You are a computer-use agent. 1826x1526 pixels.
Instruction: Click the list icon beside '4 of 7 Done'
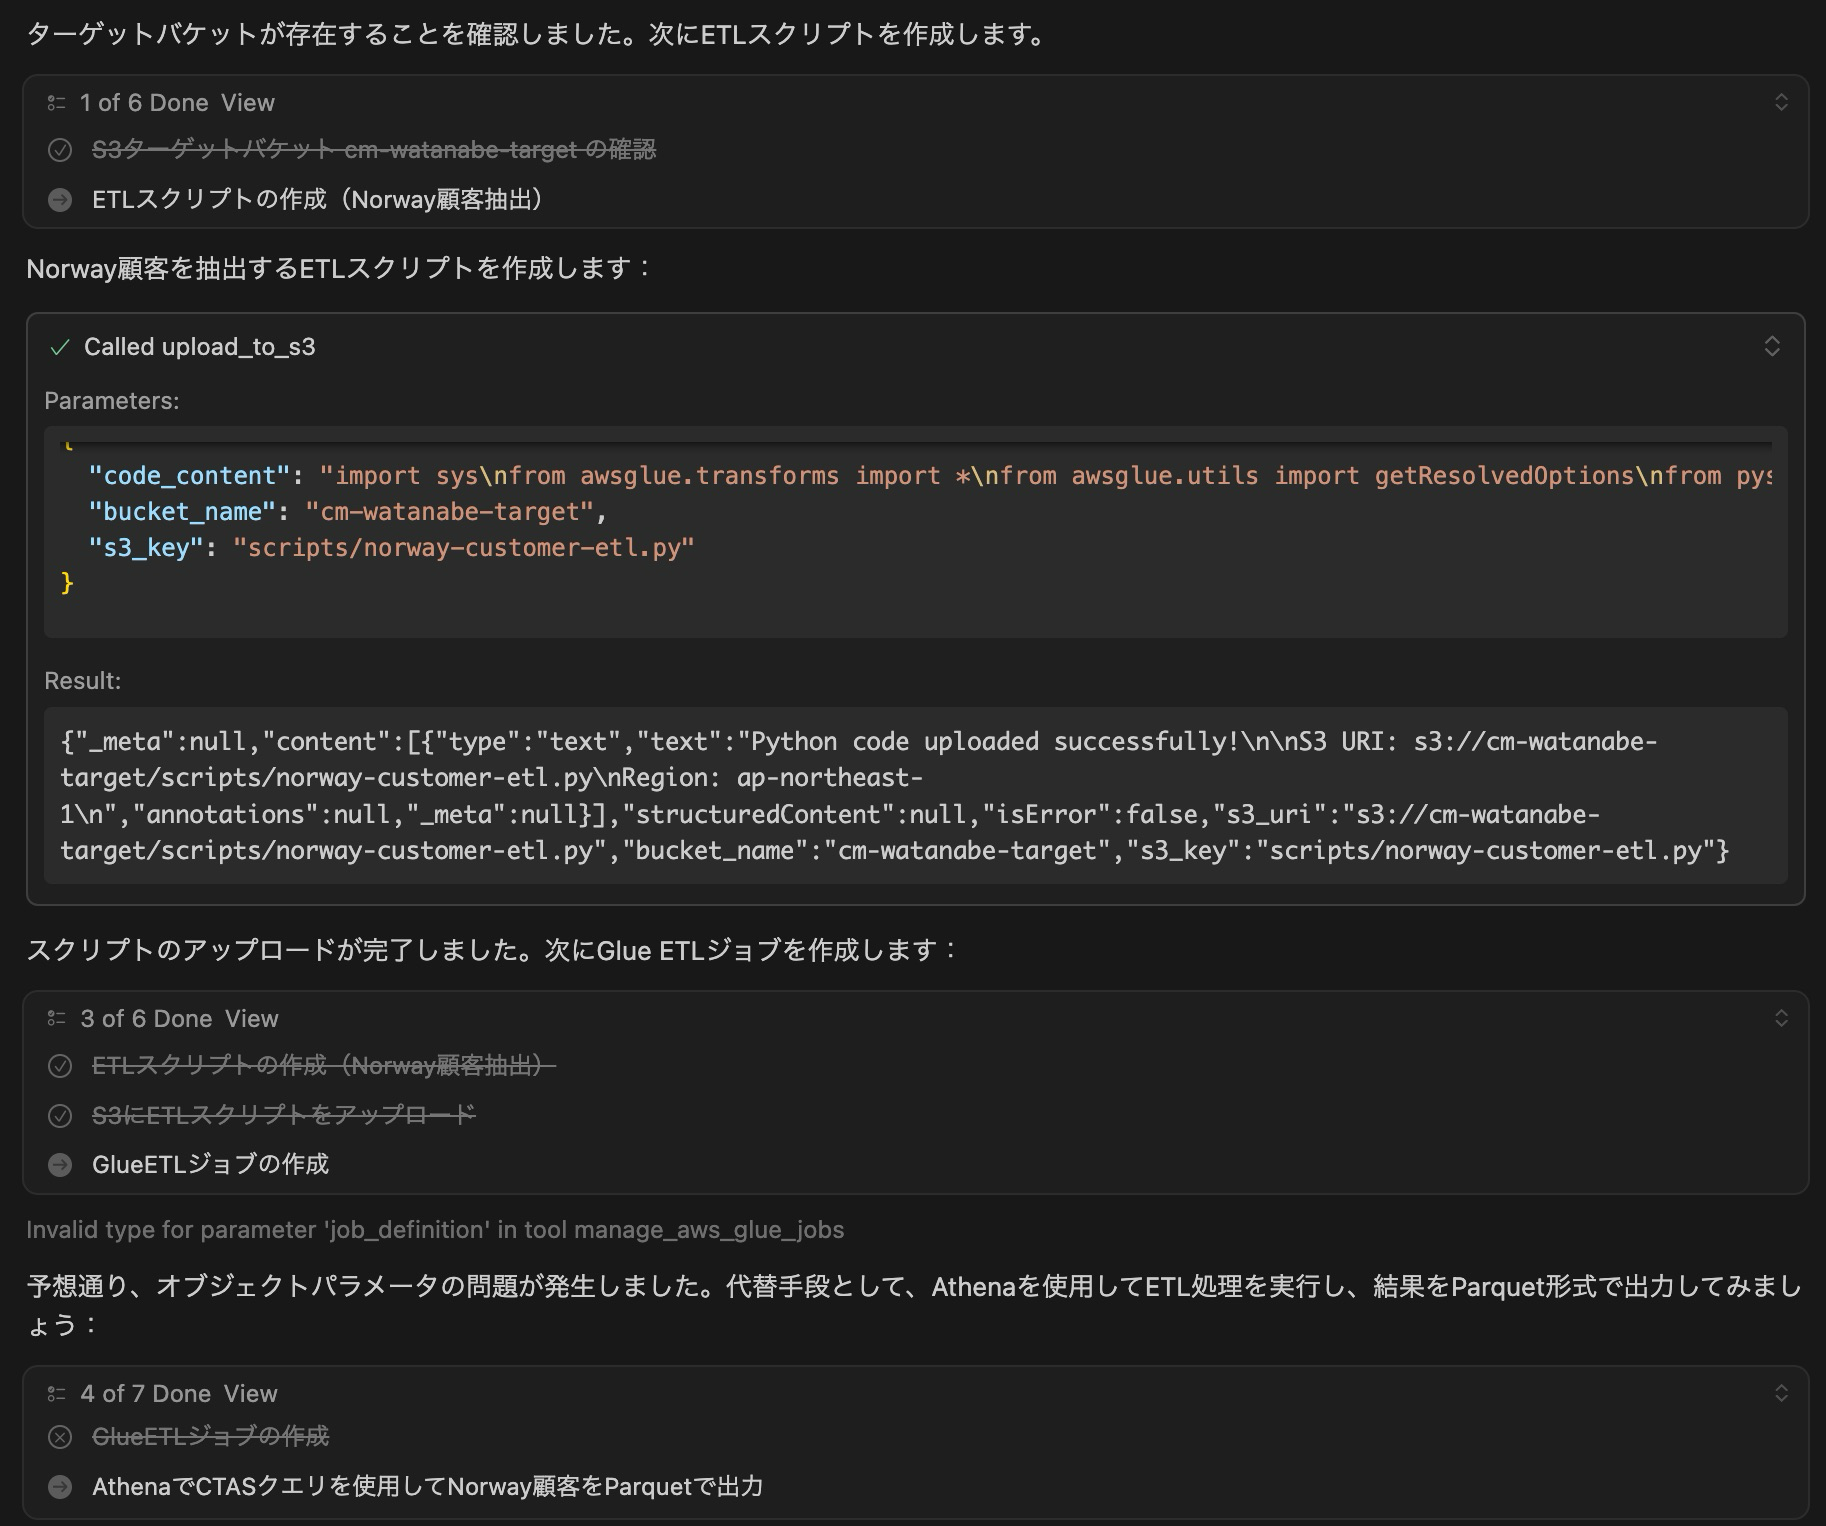click(57, 1394)
